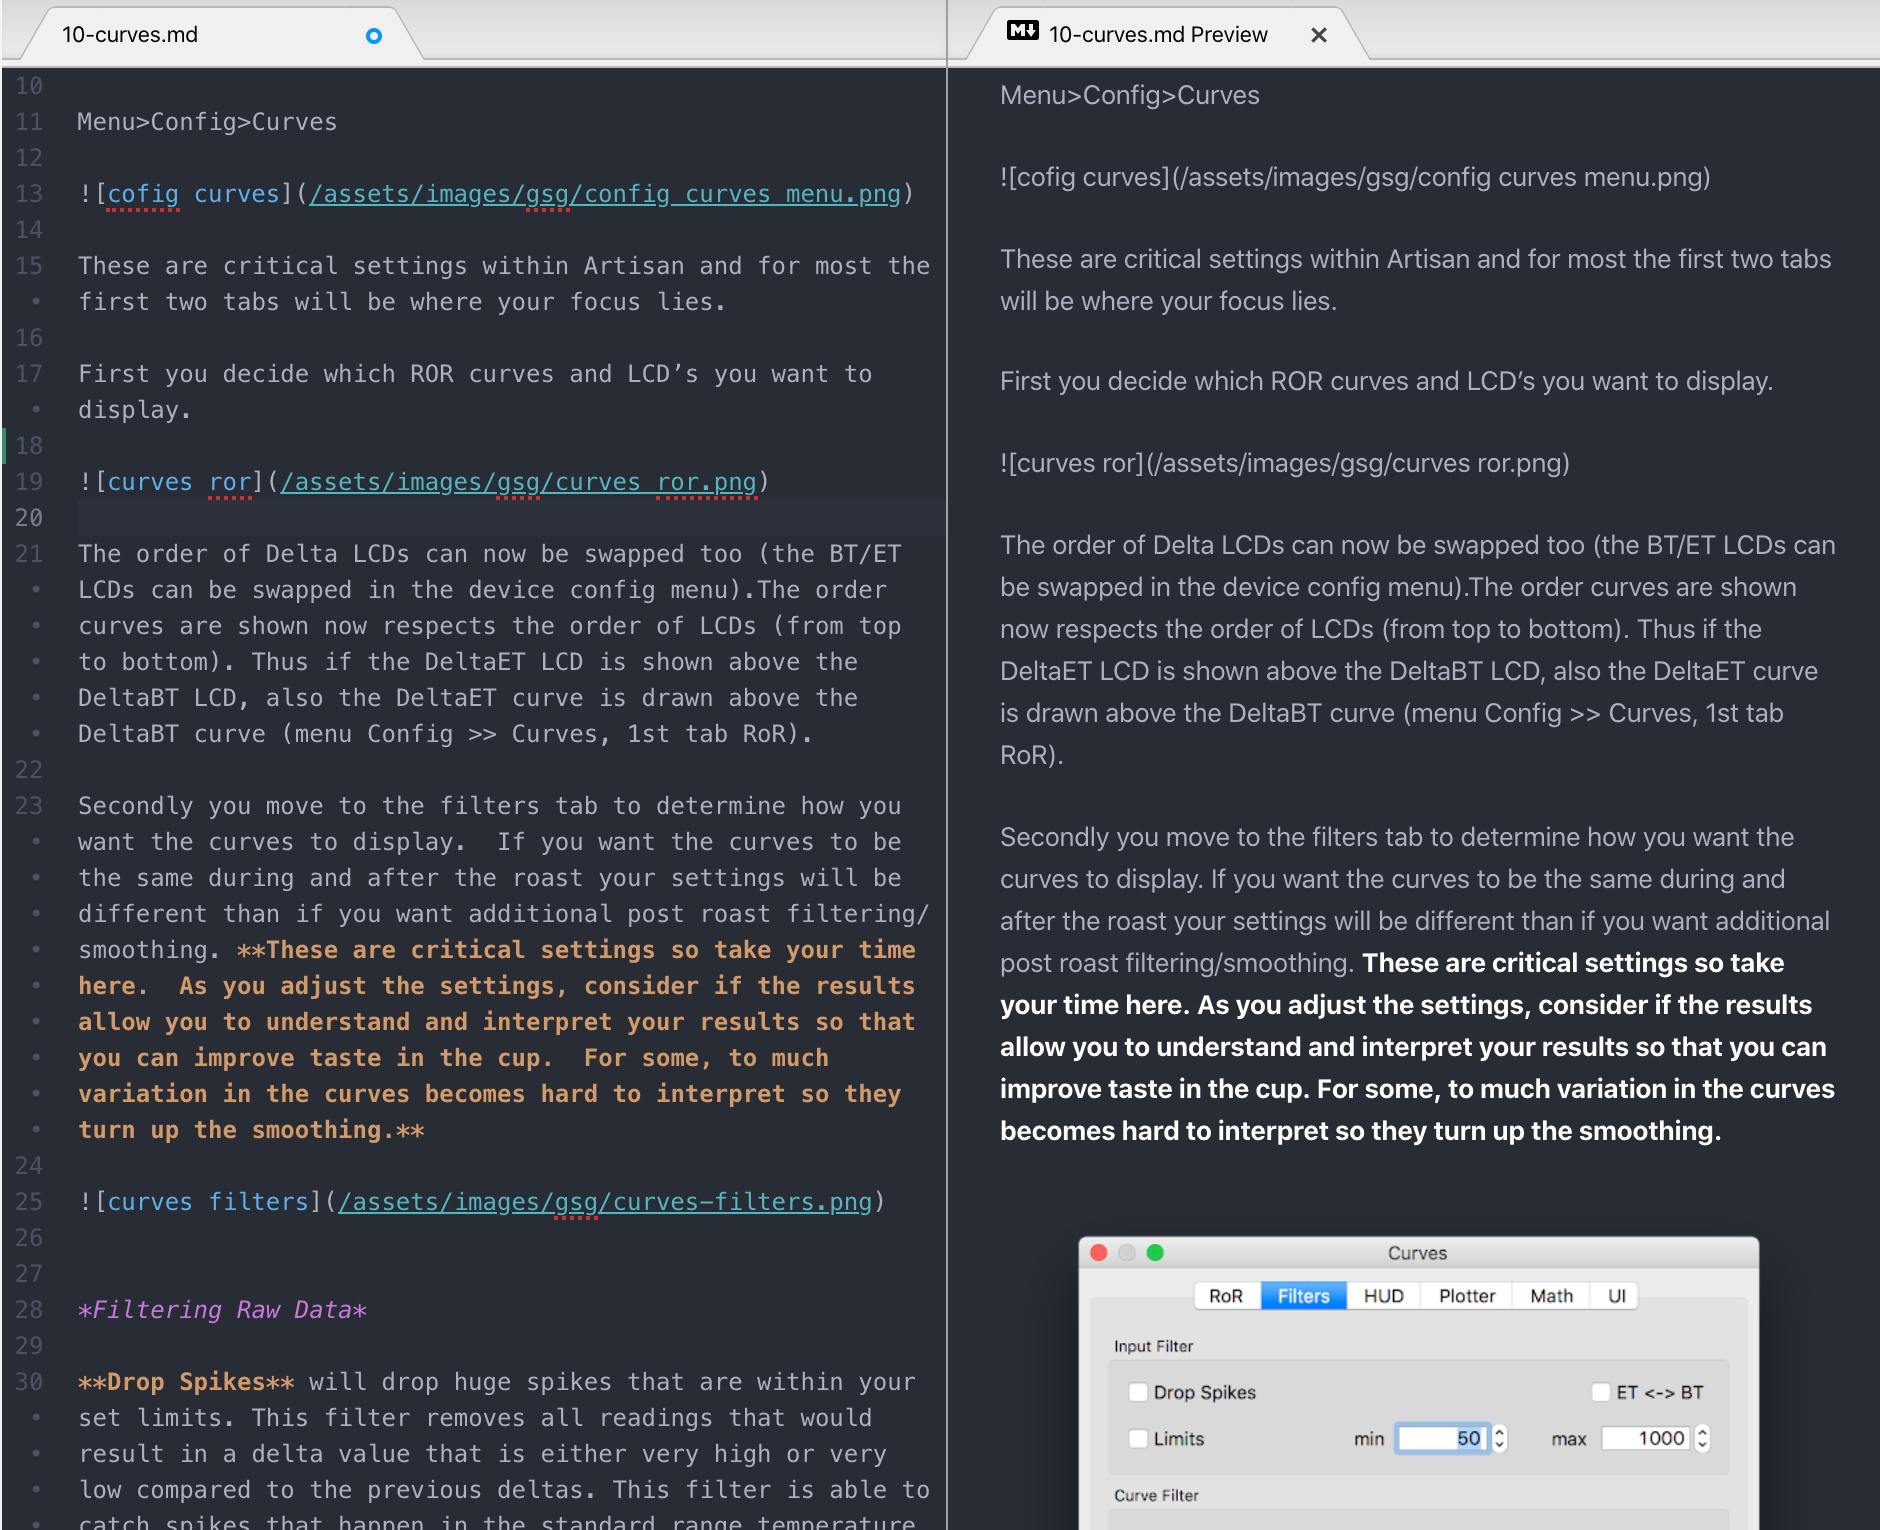The width and height of the screenshot is (1880, 1530).
Task: Select the Math tab
Action: click(x=1550, y=1295)
